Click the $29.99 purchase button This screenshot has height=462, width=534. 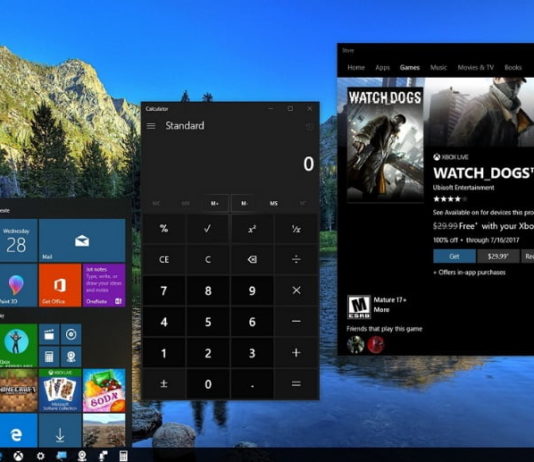click(498, 256)
